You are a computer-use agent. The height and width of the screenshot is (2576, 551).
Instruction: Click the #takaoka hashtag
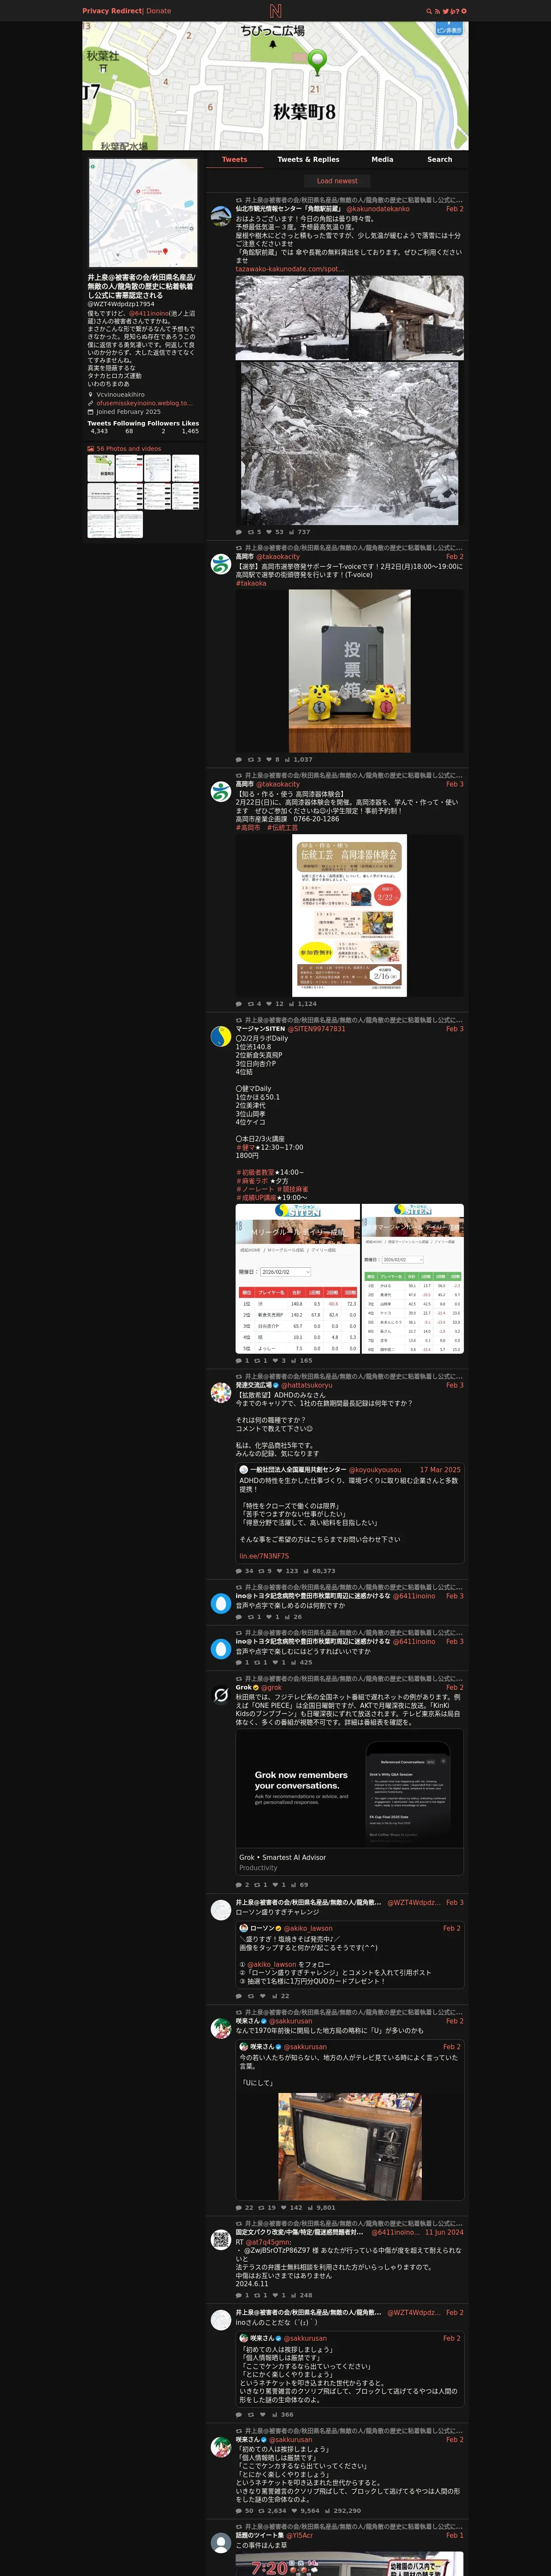251,584
